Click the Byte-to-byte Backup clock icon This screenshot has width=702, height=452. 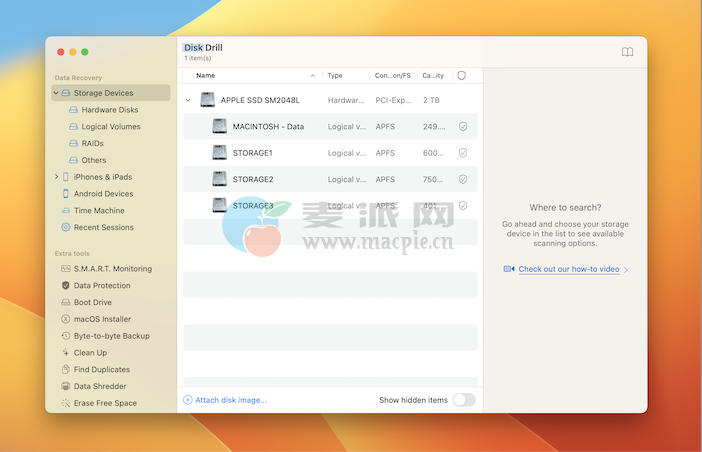[66, 336]
